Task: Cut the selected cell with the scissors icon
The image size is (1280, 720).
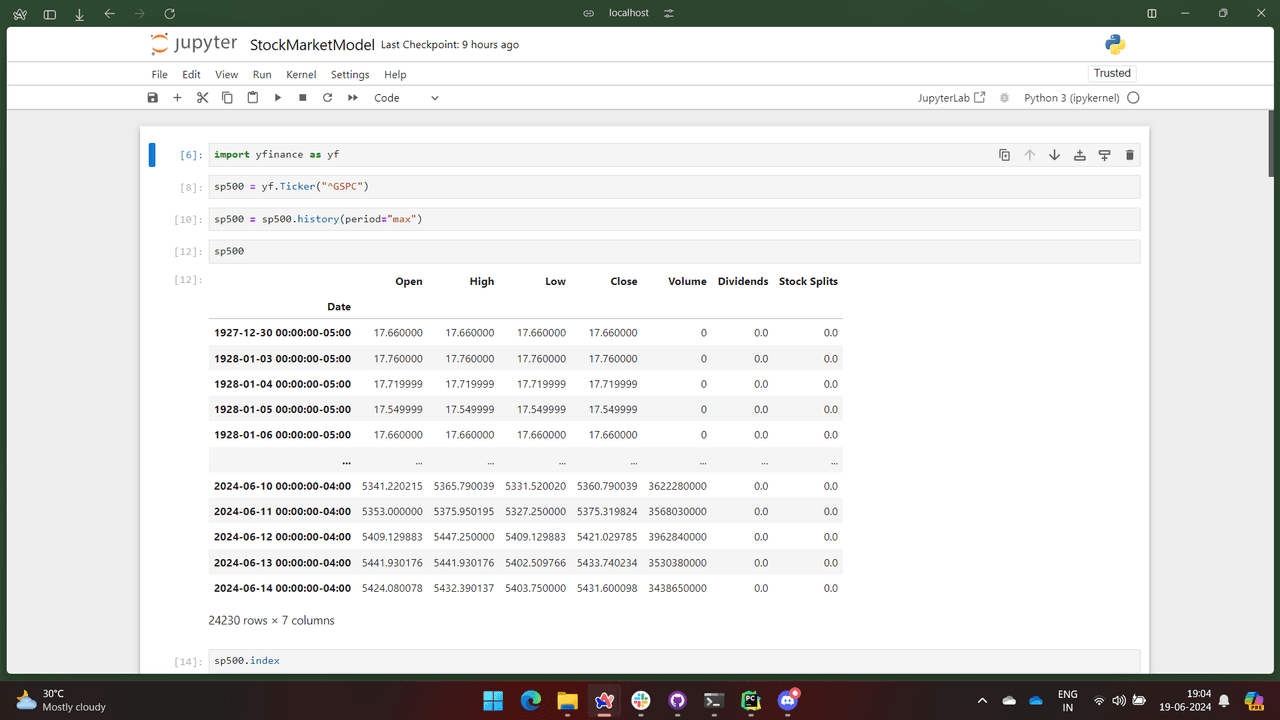Action: pos(202,98)
